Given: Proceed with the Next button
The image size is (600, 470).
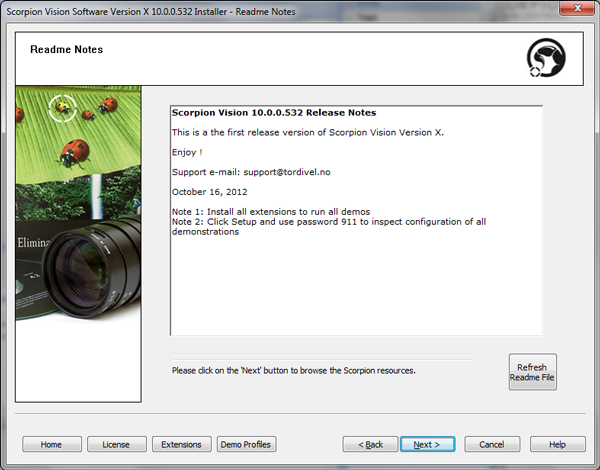Looking at the screenshot, I should point(427,444).
